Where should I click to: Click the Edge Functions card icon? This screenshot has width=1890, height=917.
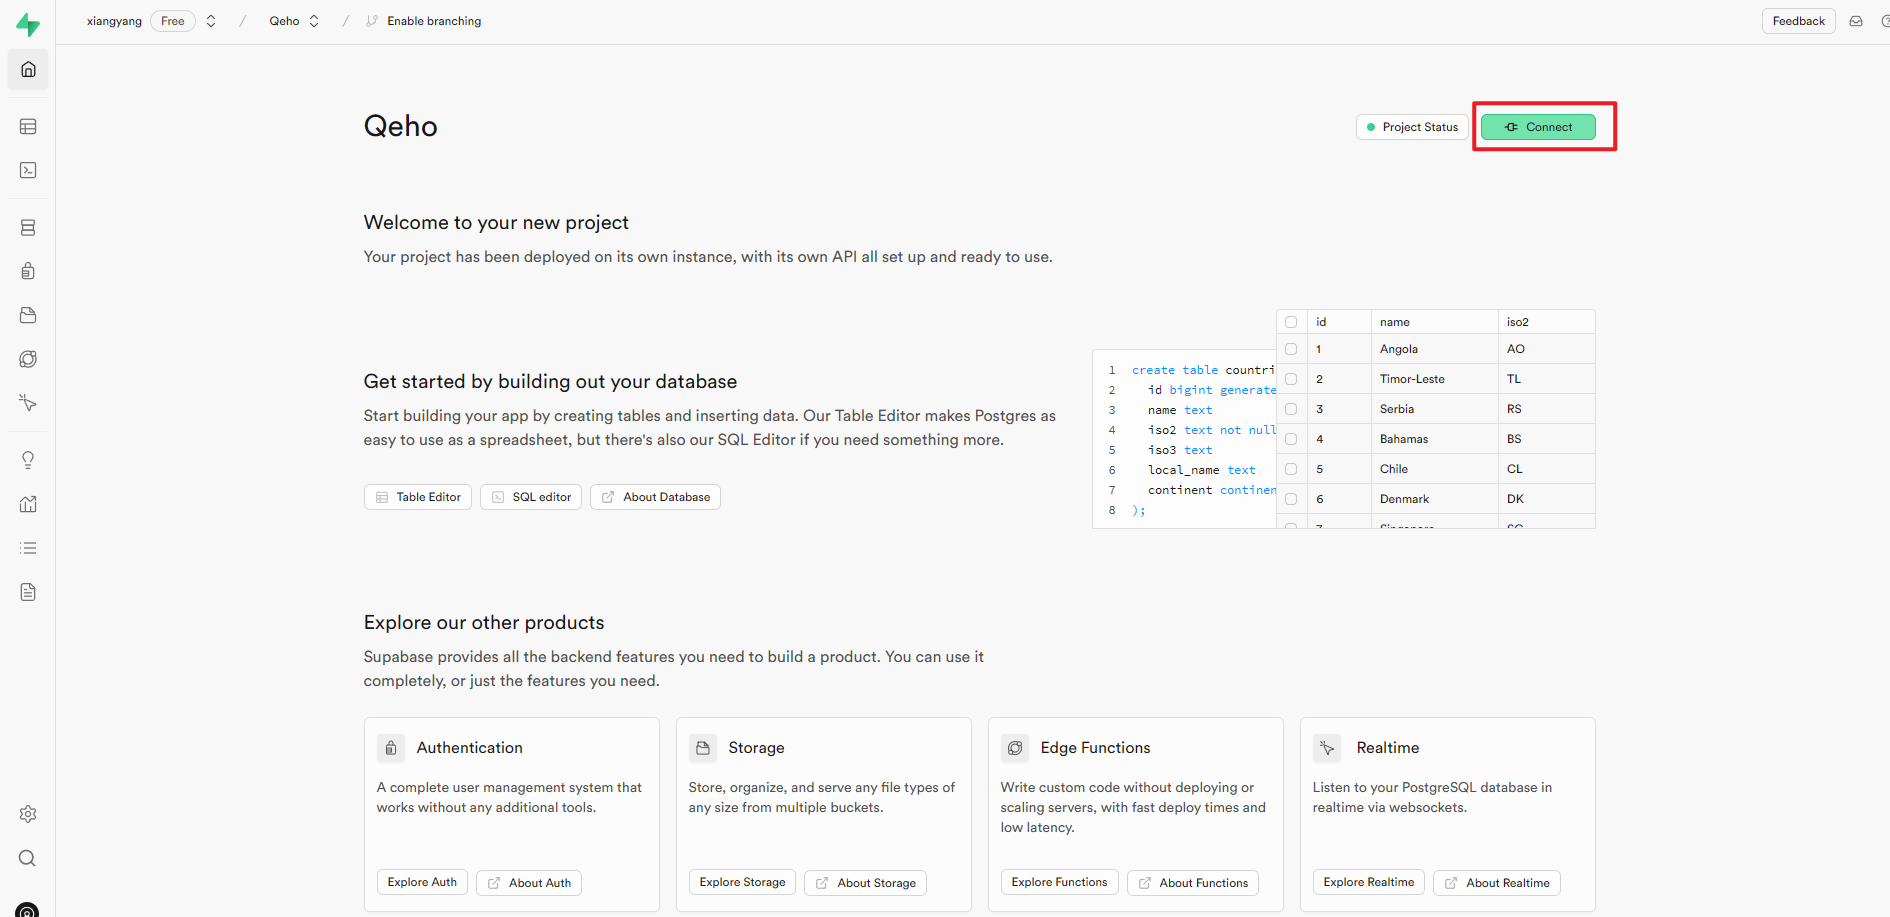[1015, 748]
